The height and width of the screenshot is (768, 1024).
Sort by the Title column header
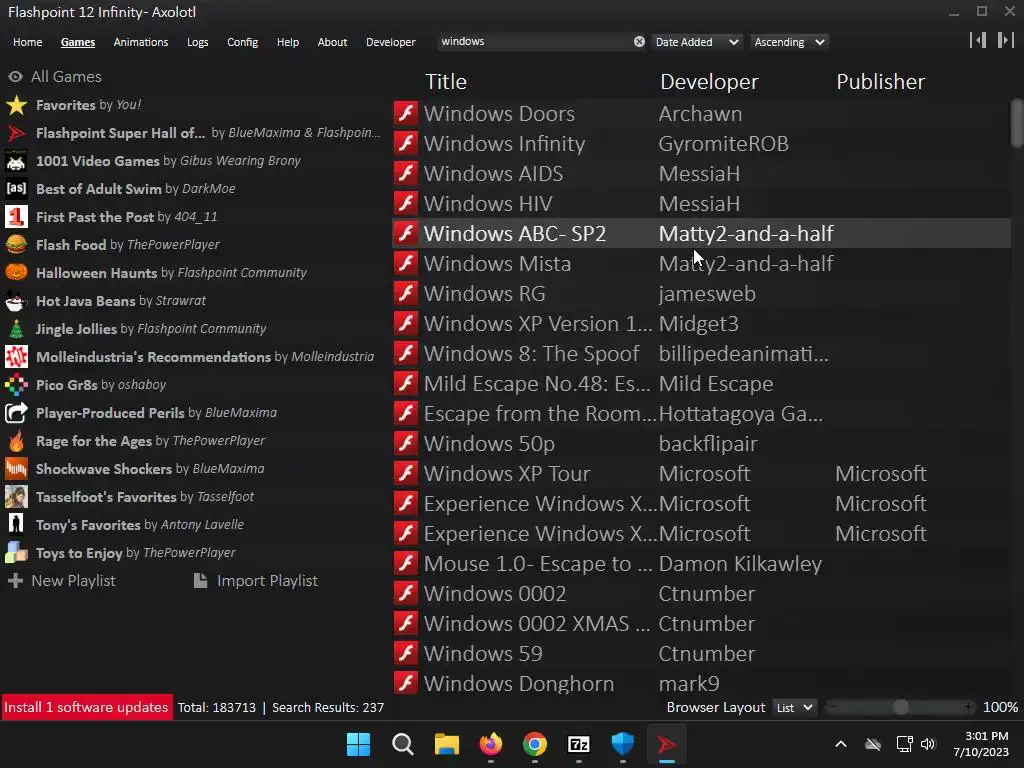coord(446,82)
